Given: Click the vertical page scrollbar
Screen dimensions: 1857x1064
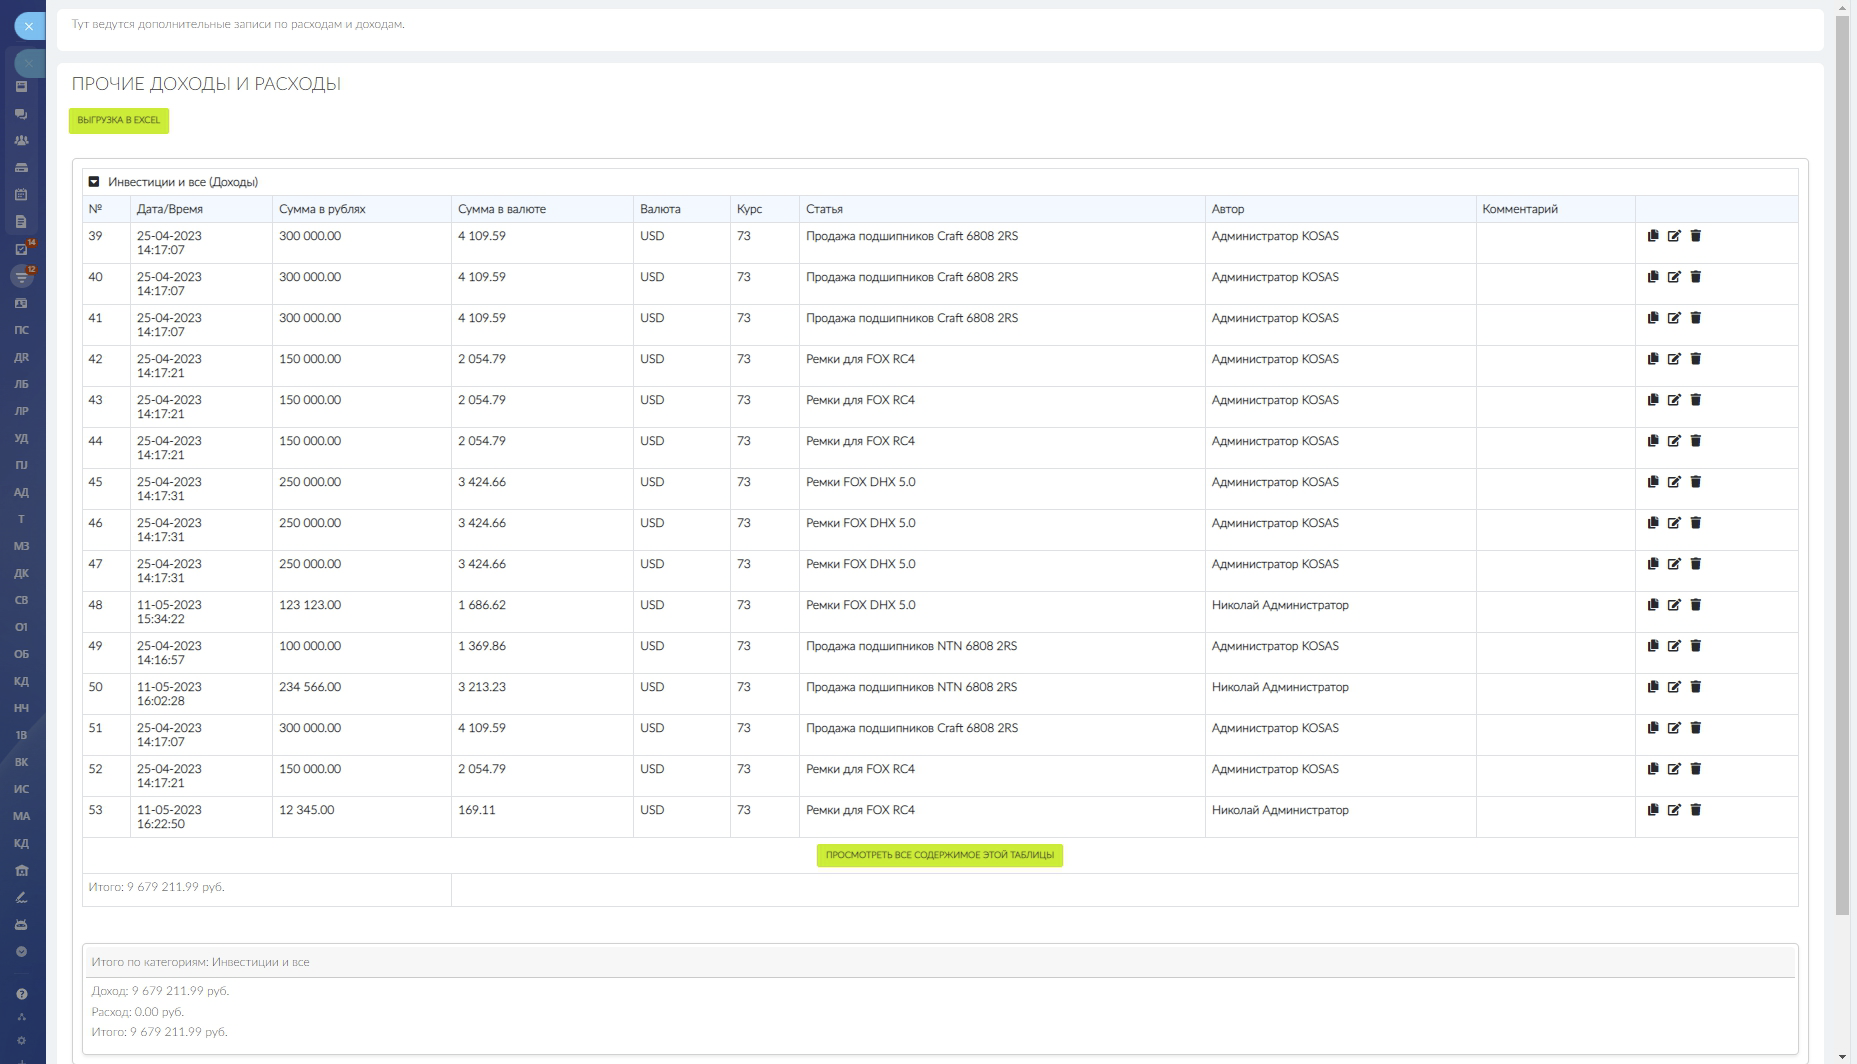Looking at the screenshot, I should coord(1842,465).
